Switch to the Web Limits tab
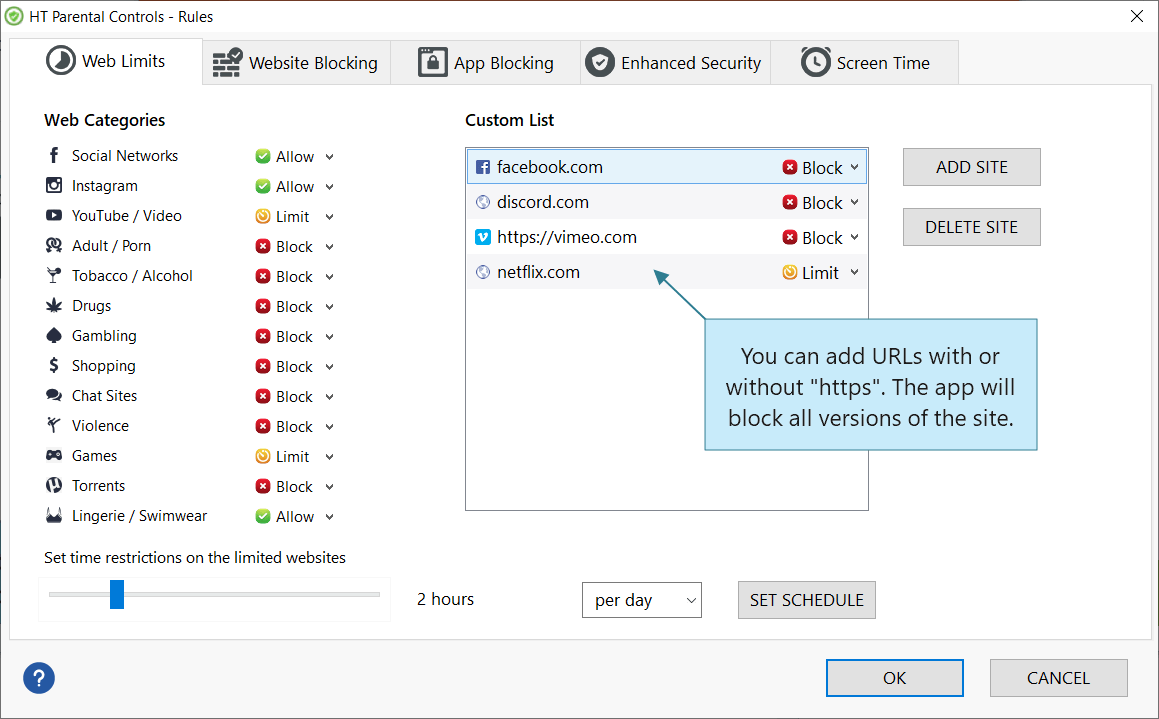The height and width of the screenshot is (719, 1159). click(106, 61)
